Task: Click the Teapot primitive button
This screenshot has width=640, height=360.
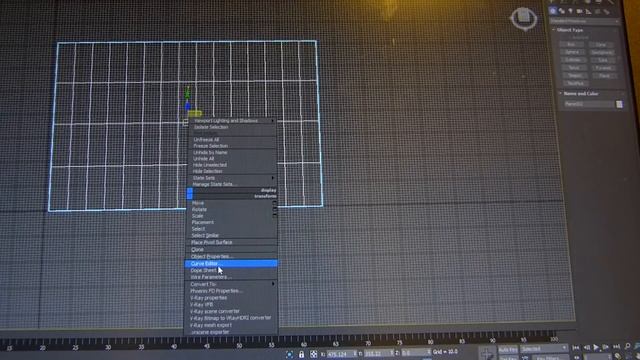Action: point(575,76)
